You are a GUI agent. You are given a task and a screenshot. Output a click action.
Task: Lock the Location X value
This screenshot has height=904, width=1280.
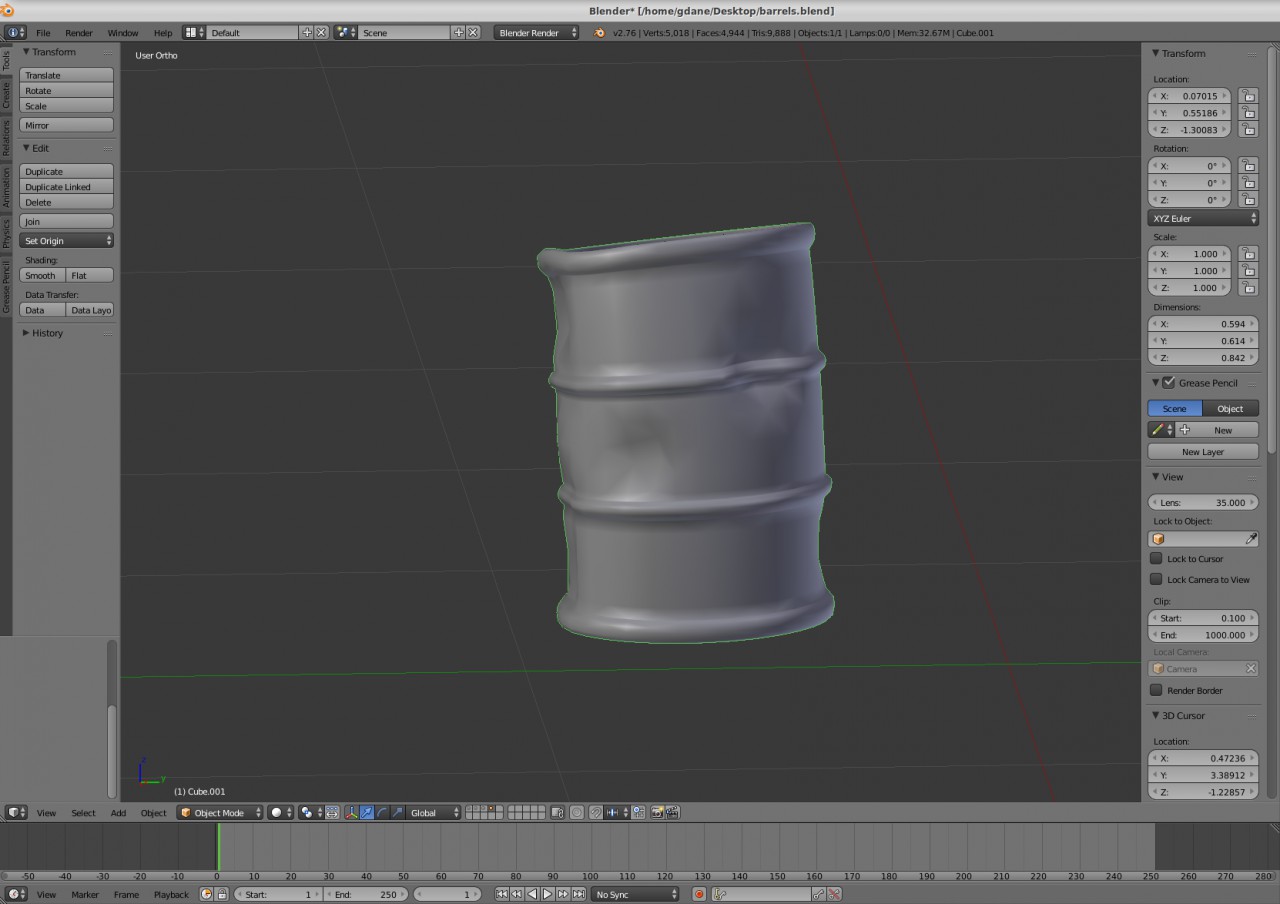[1248, 96]
